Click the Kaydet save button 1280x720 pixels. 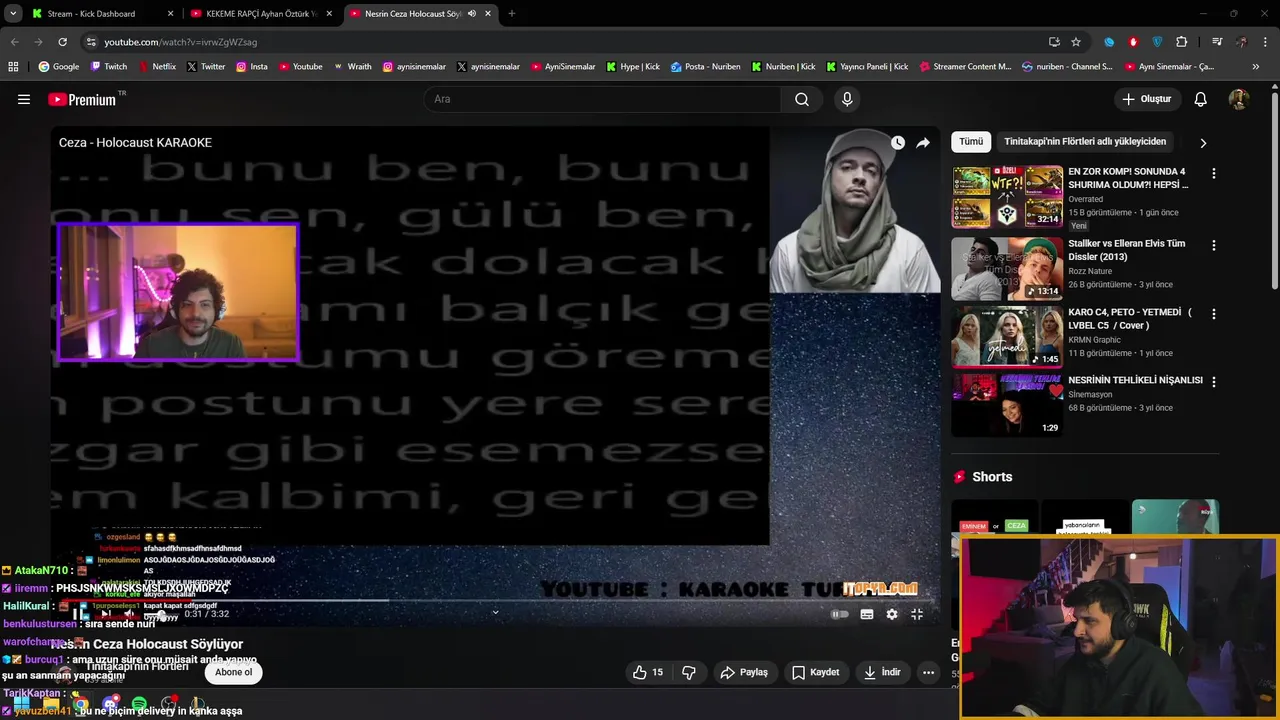(815, 672)
